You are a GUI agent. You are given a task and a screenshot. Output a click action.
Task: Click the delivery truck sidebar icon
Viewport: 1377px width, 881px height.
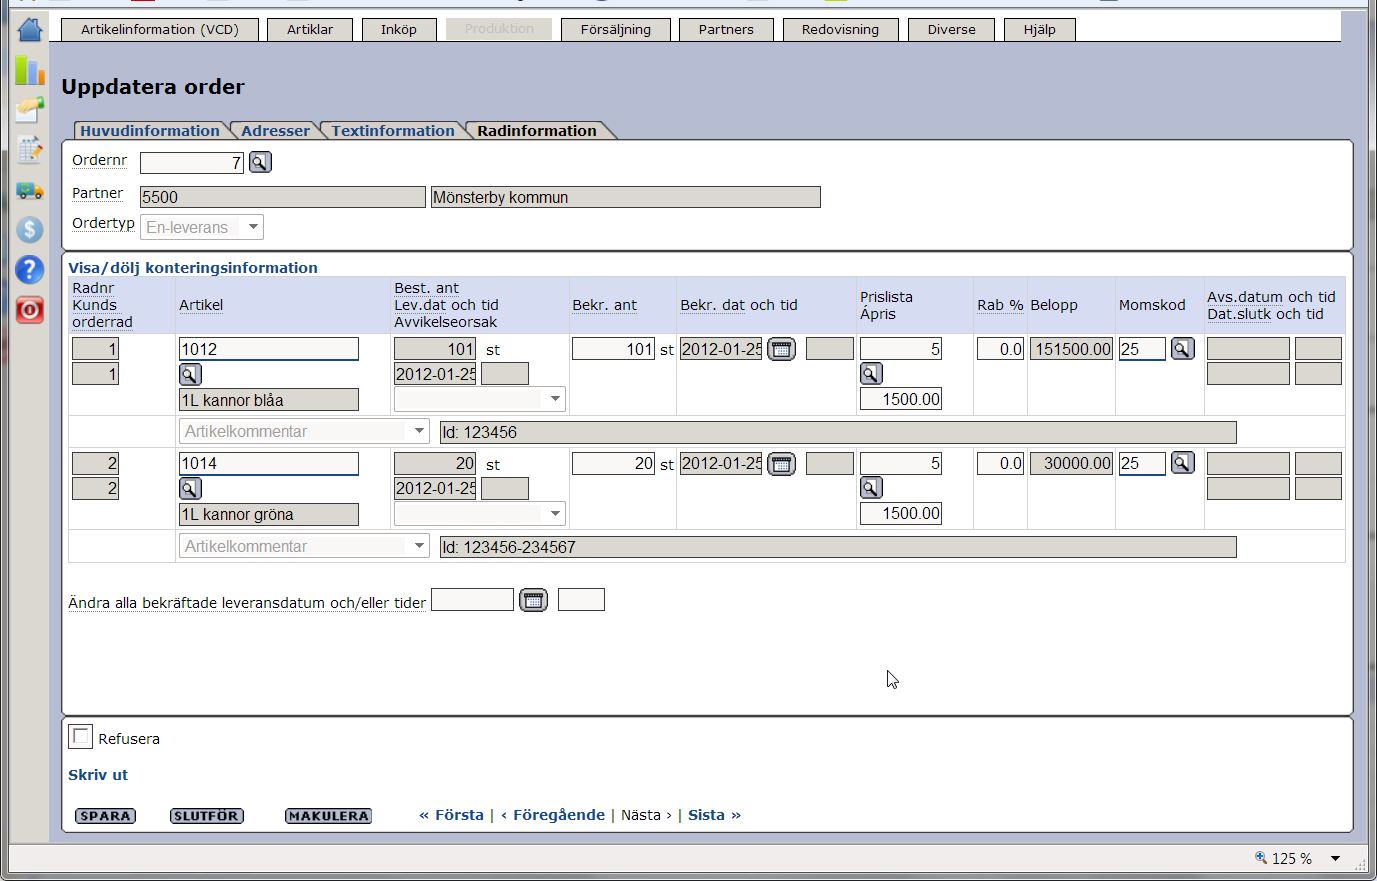coord(30,190)
